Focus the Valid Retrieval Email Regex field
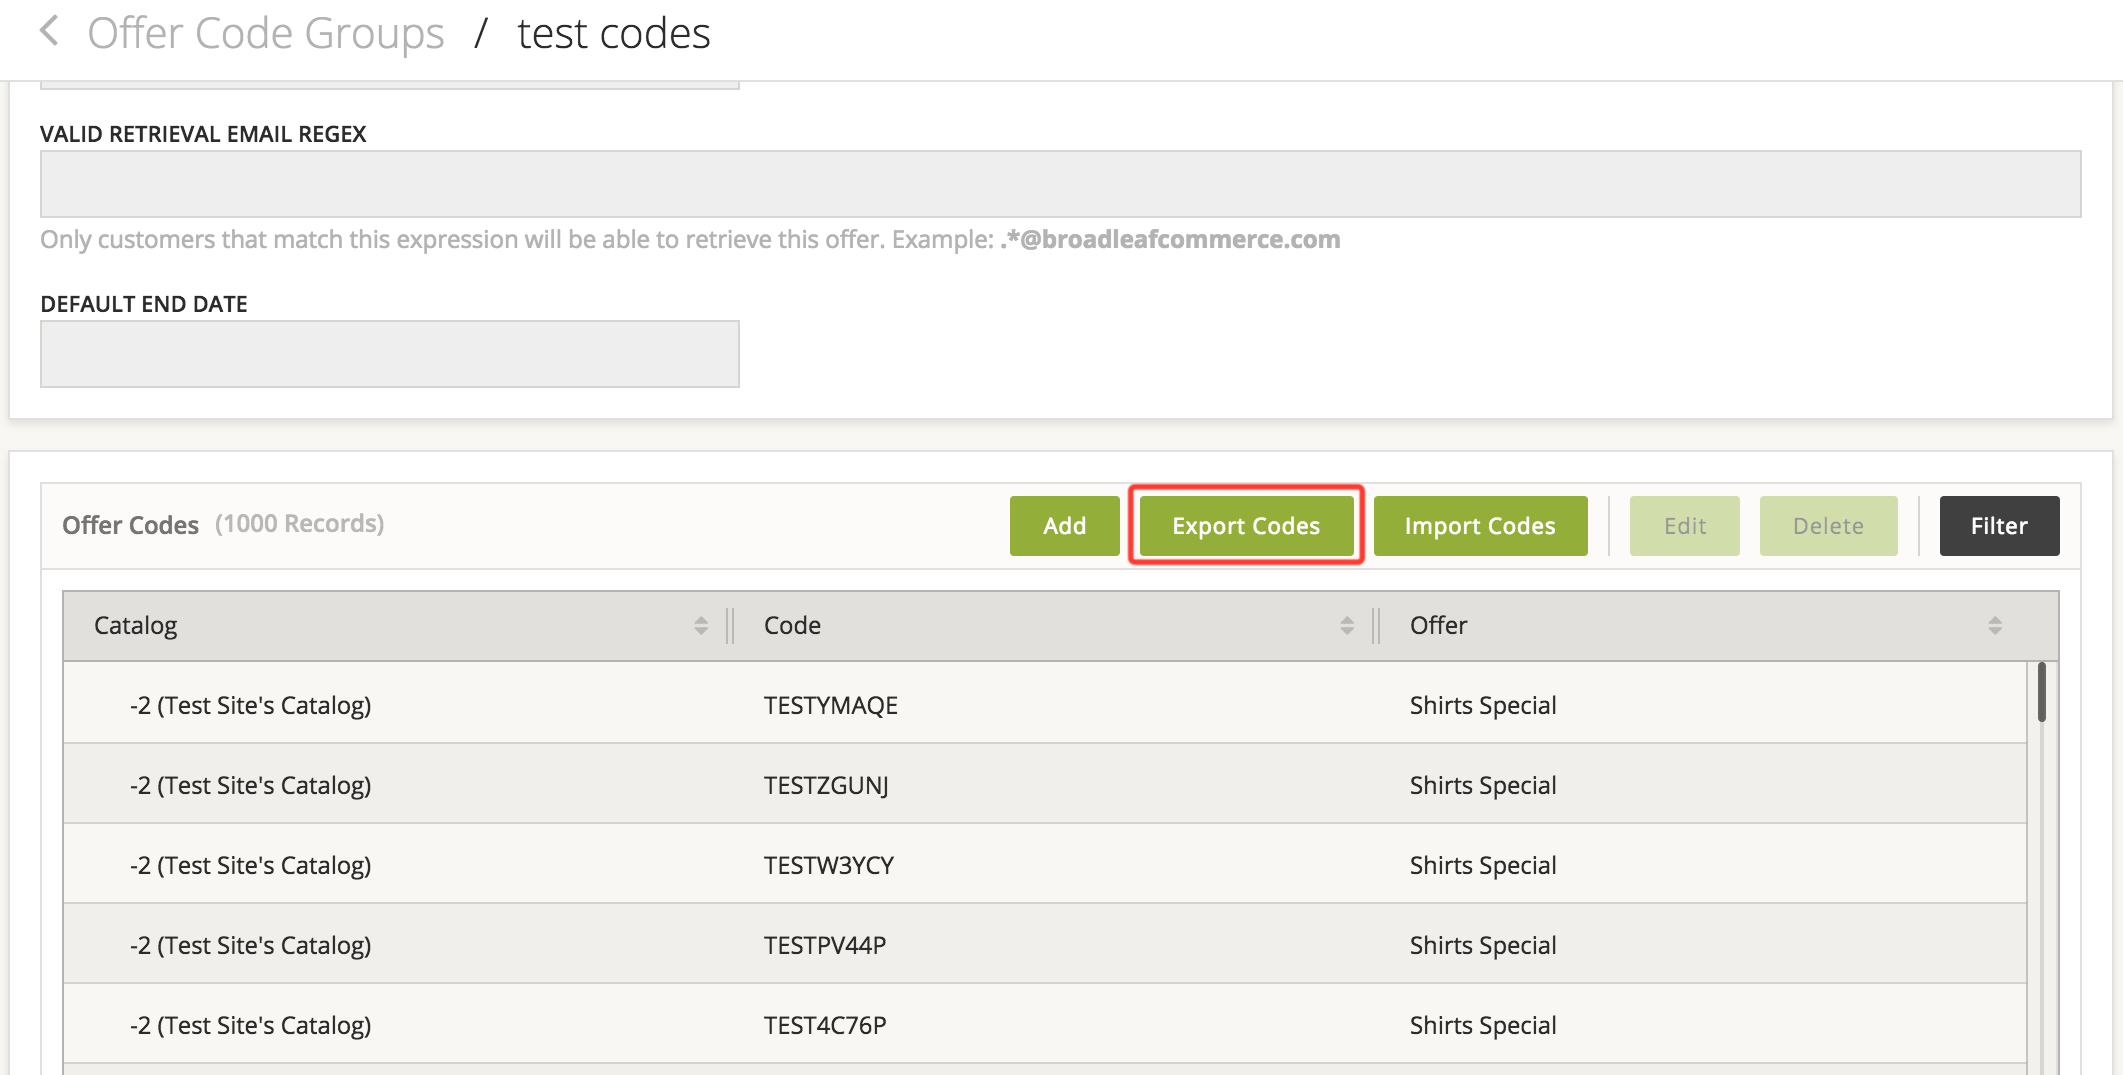Screen dimensions: 2123x1075 coord(1060,184)
